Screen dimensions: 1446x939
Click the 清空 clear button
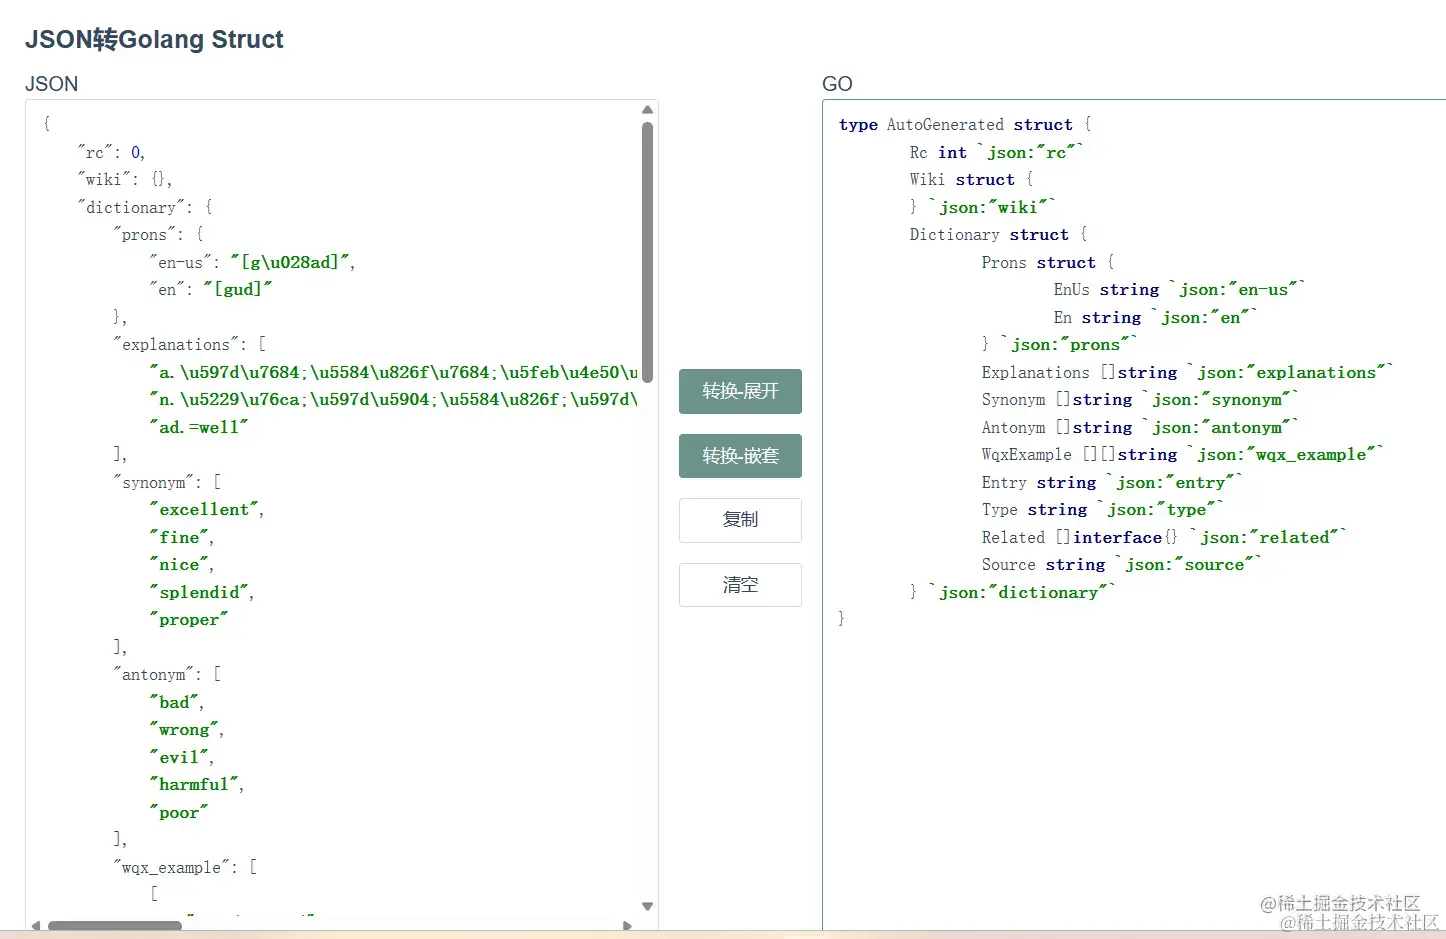[x=740, y=585]
